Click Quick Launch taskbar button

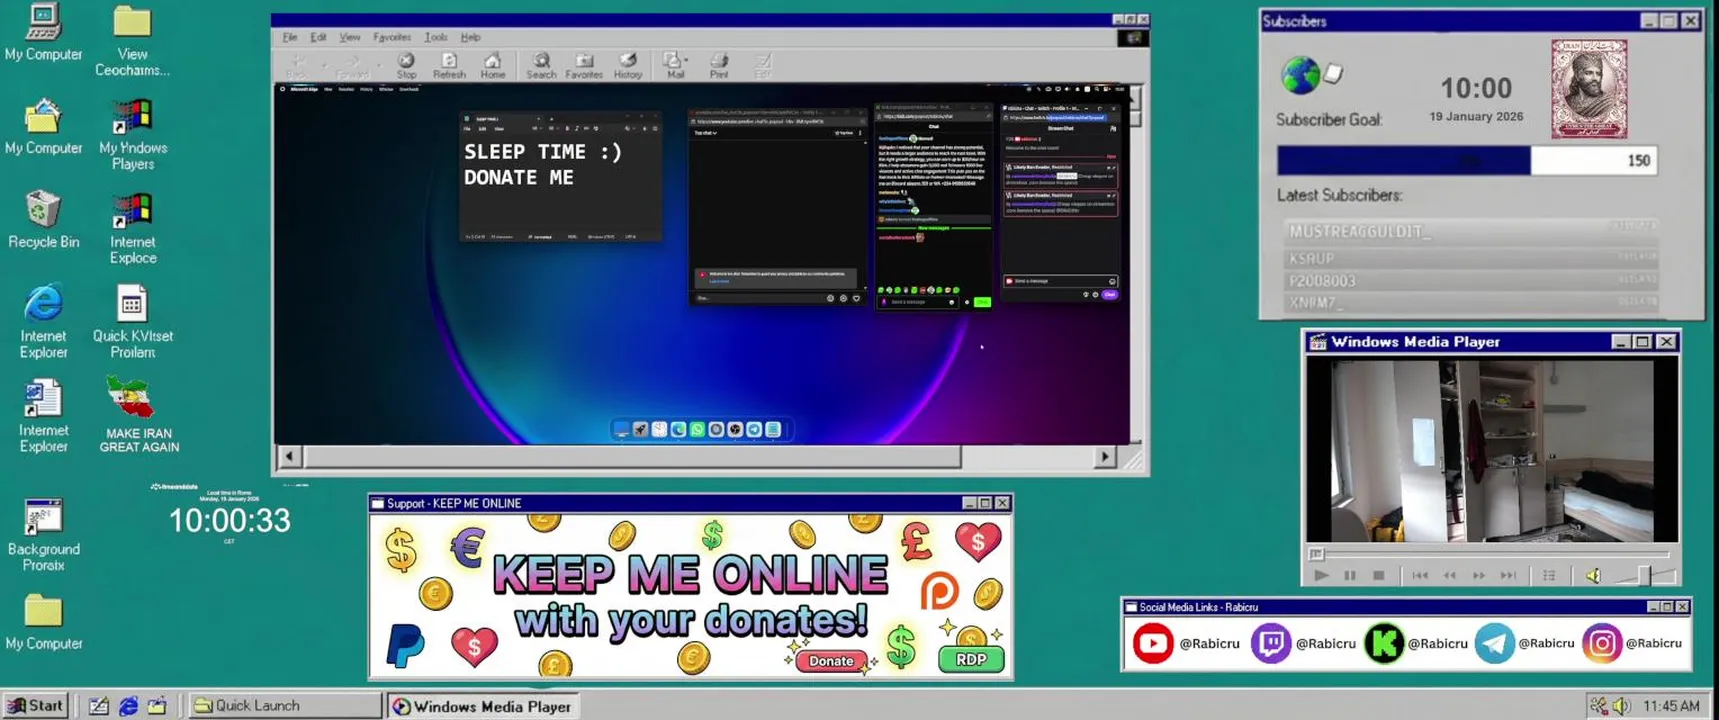click(x=284, y=705)
